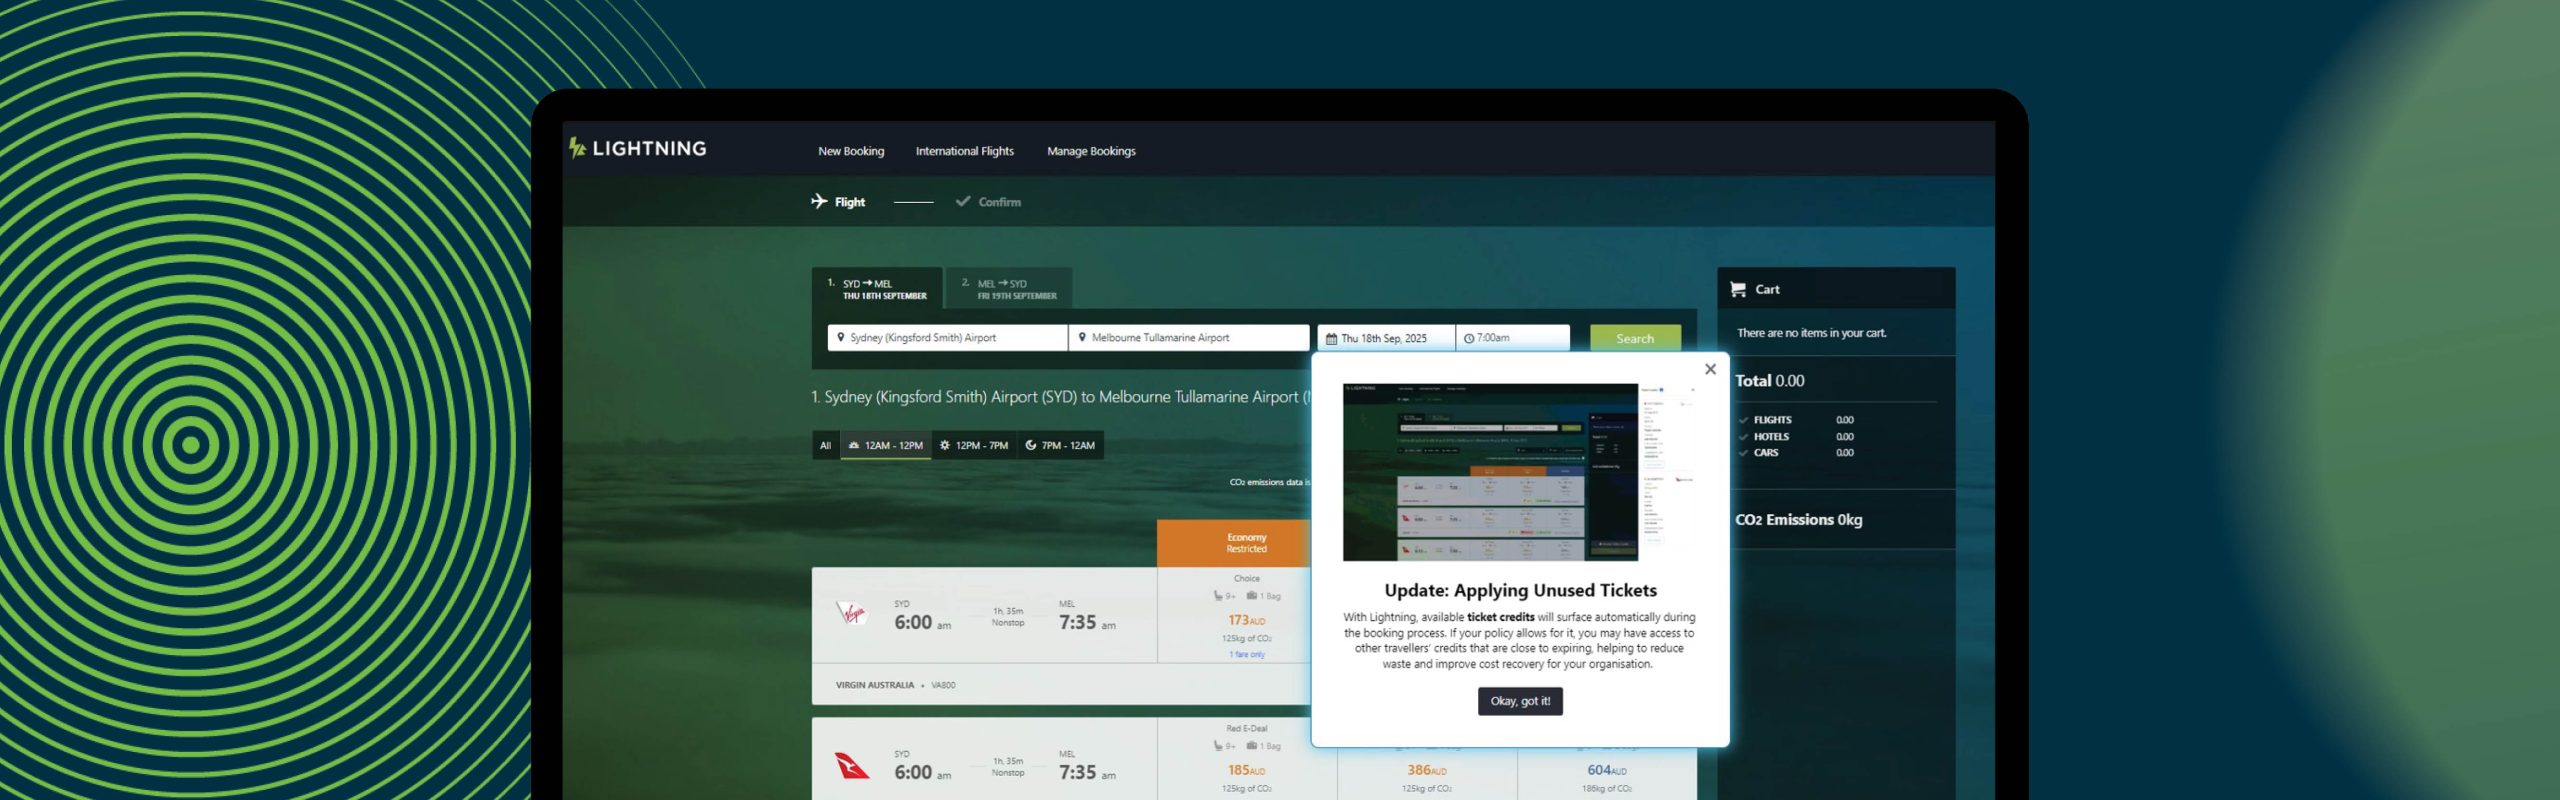Open the New Booking menu
Screen dimensions: 2560x800
click(851, 151)
